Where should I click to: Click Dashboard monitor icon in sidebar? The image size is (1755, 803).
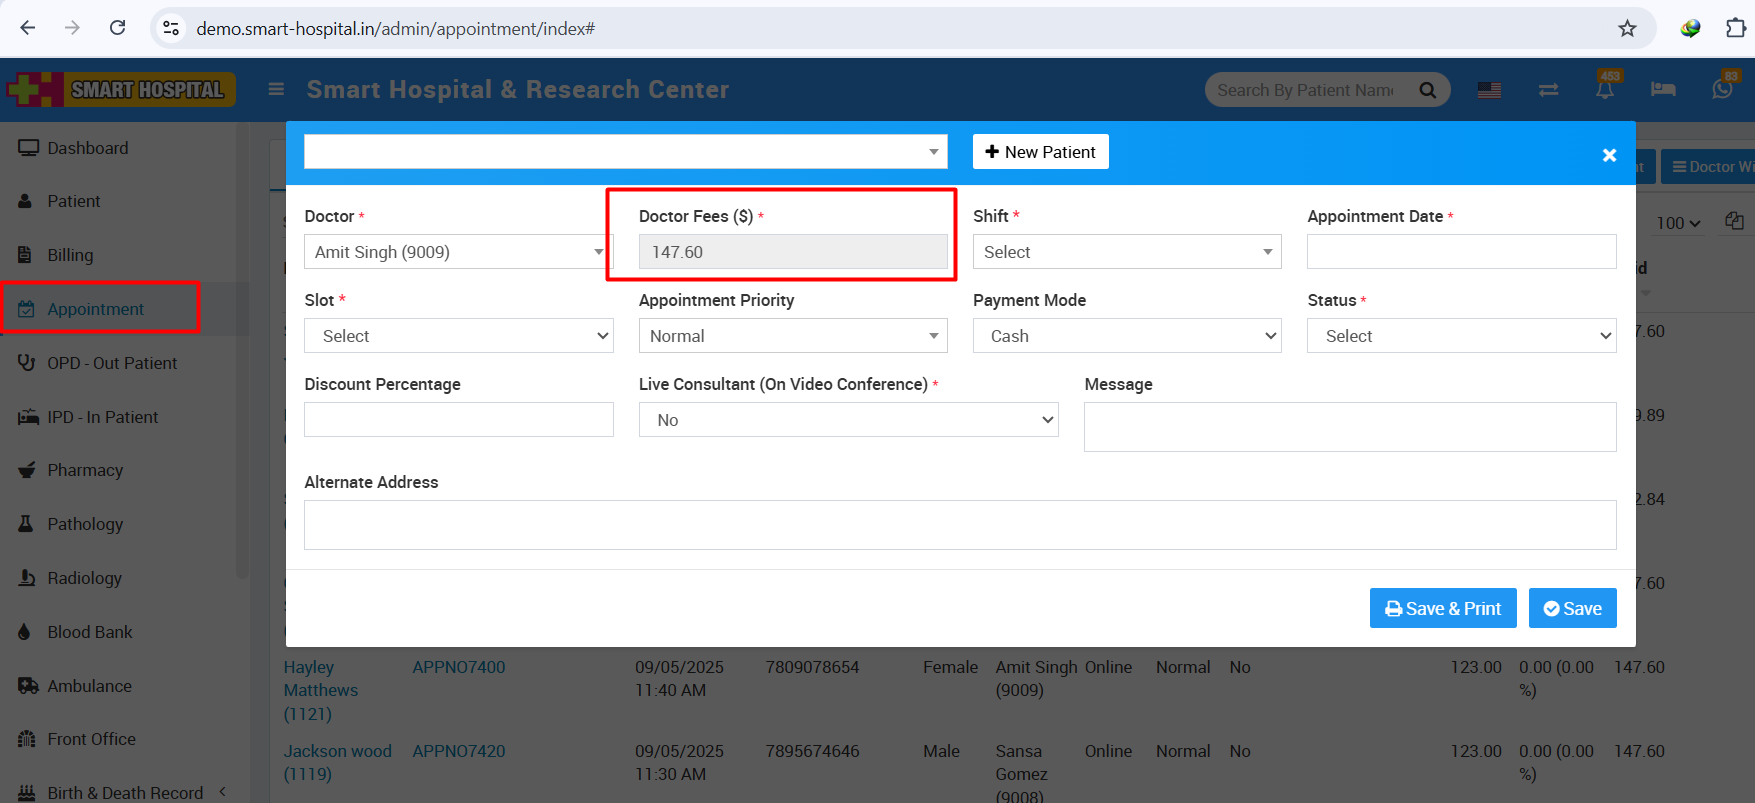[28, 148]
